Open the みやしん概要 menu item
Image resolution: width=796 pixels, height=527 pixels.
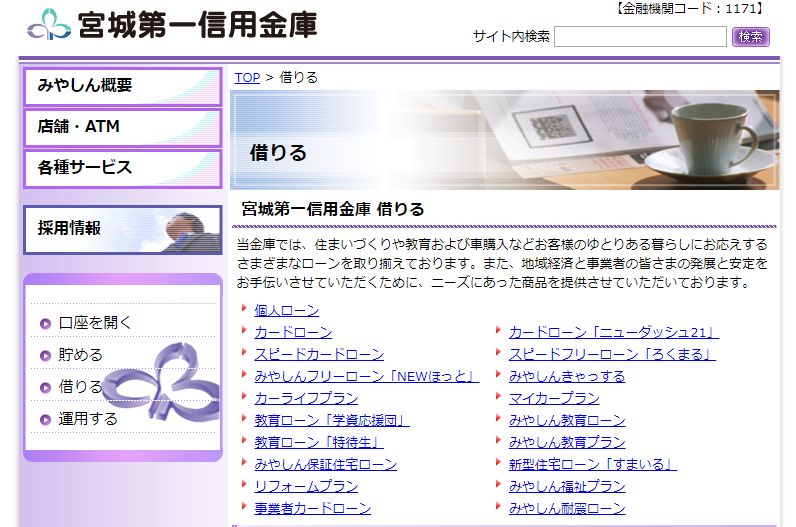[123, 87]
